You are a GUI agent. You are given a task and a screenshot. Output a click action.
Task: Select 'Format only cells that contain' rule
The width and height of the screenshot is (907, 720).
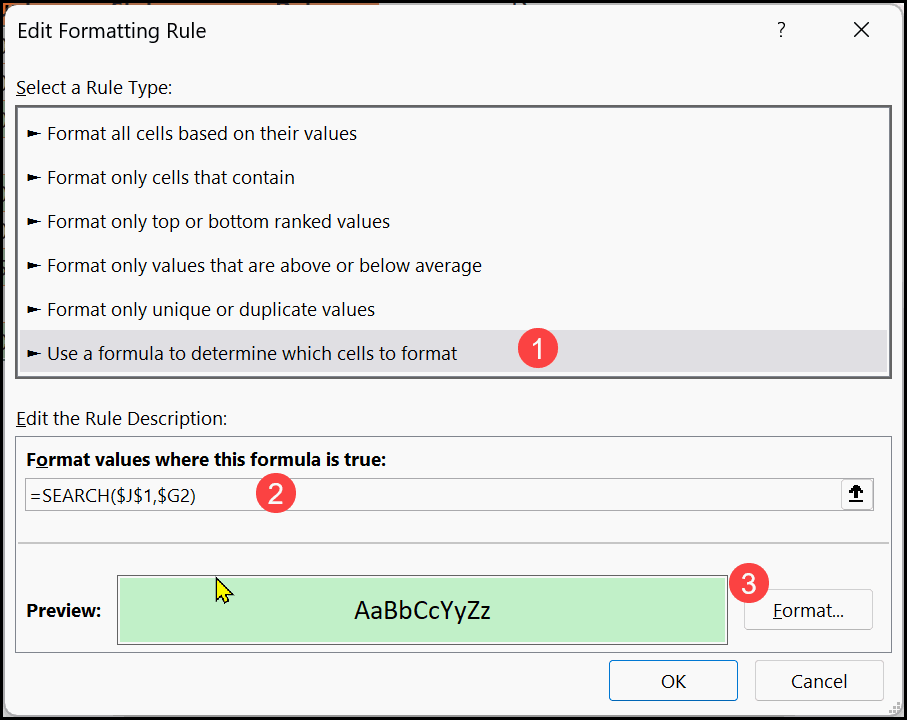click(454, 178)
